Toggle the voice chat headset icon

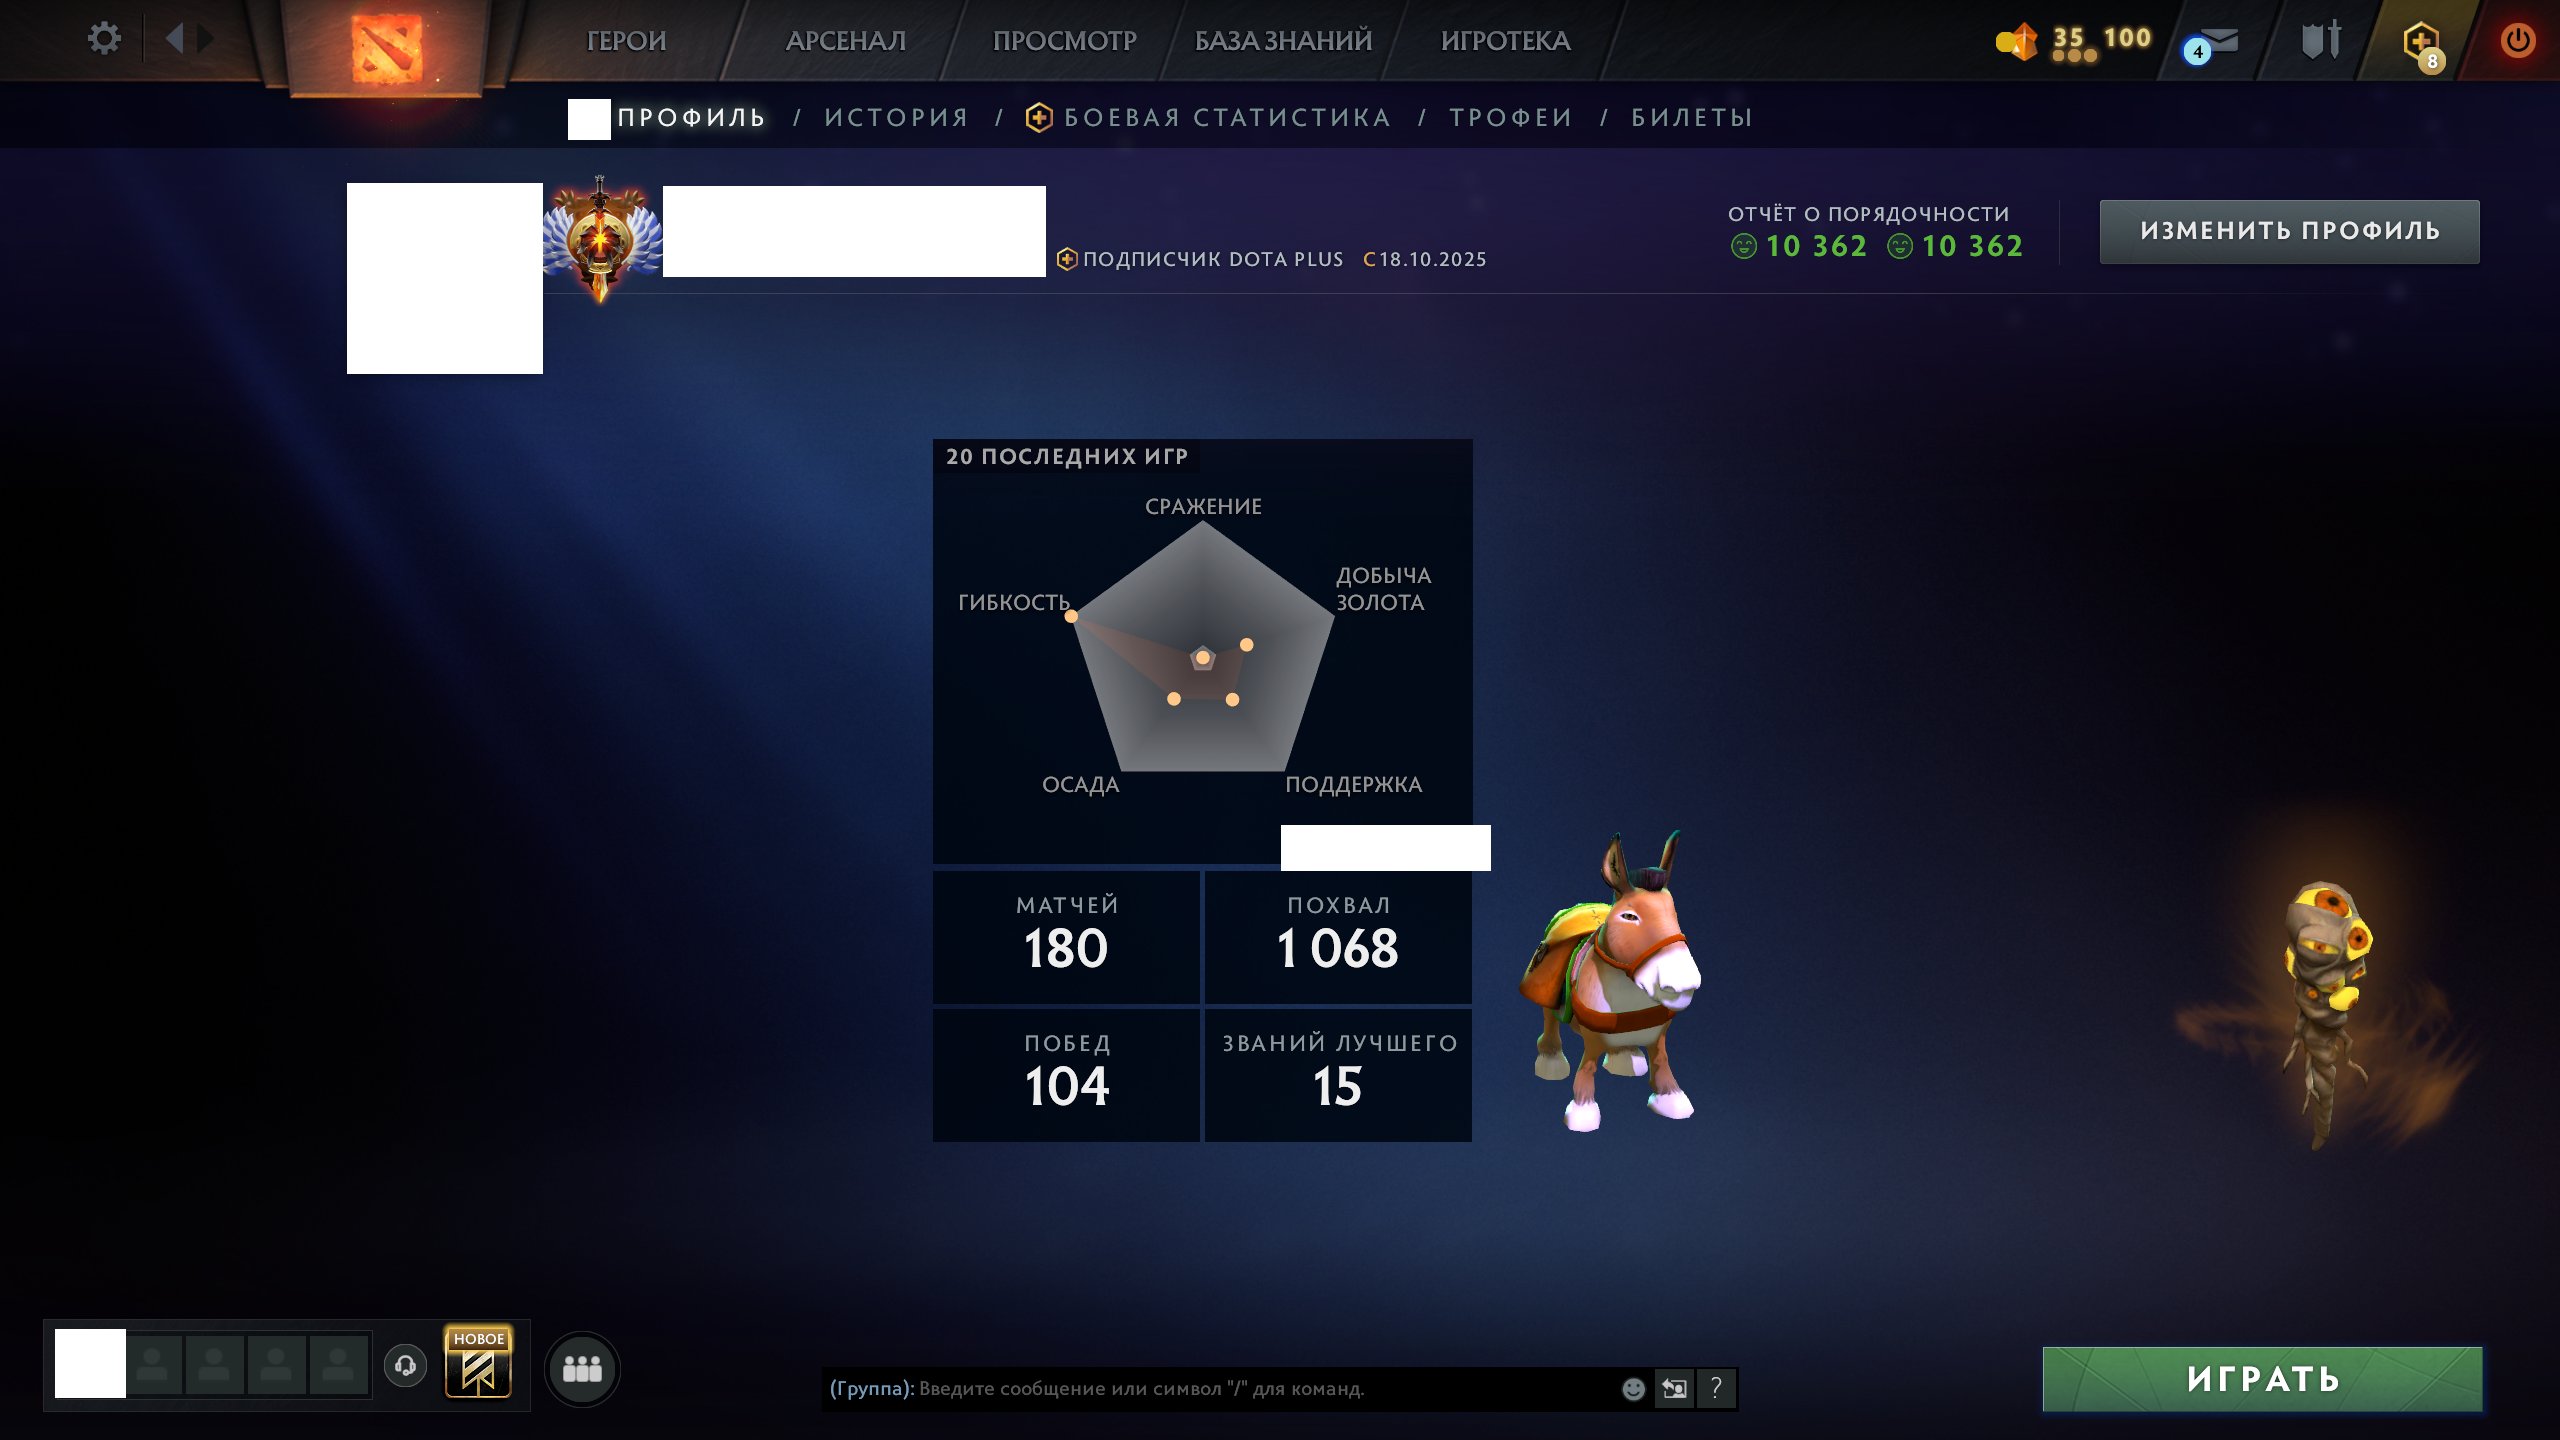pyautogui.click(x=405, y=1365)
